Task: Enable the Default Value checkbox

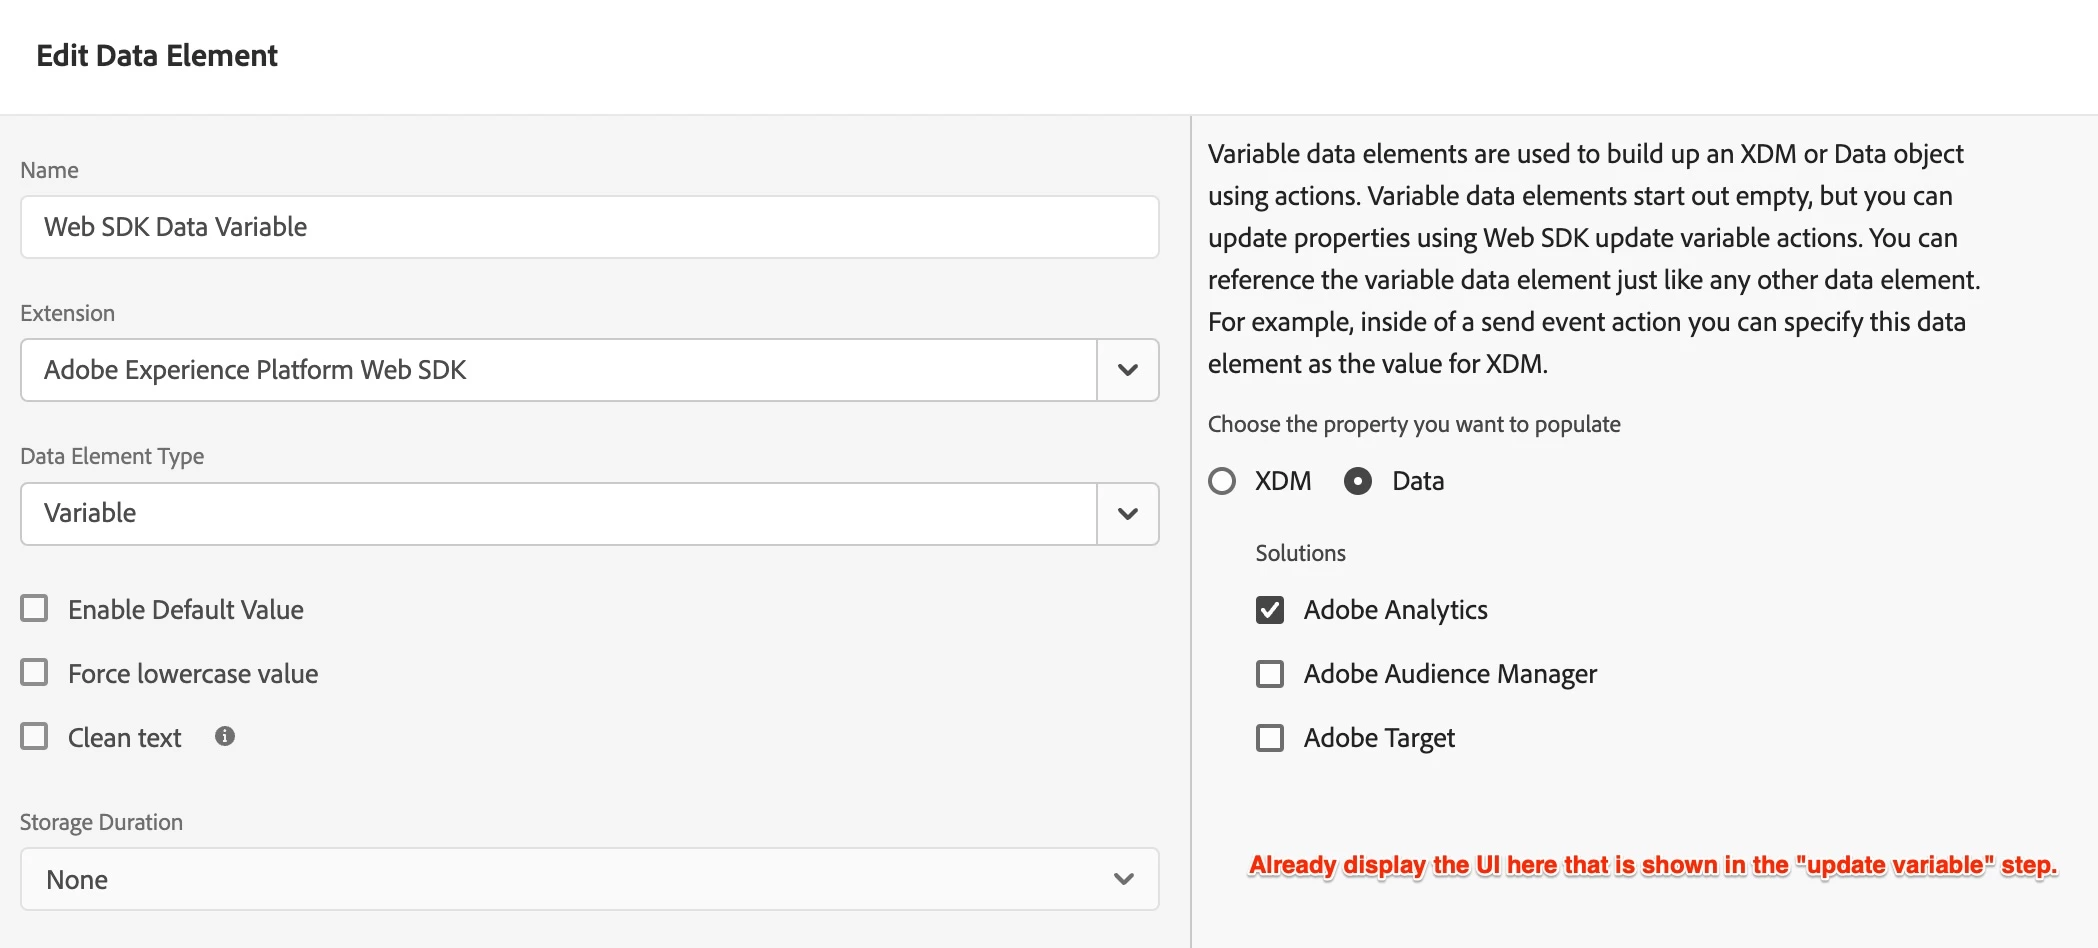Action: (x=35, y=609)
